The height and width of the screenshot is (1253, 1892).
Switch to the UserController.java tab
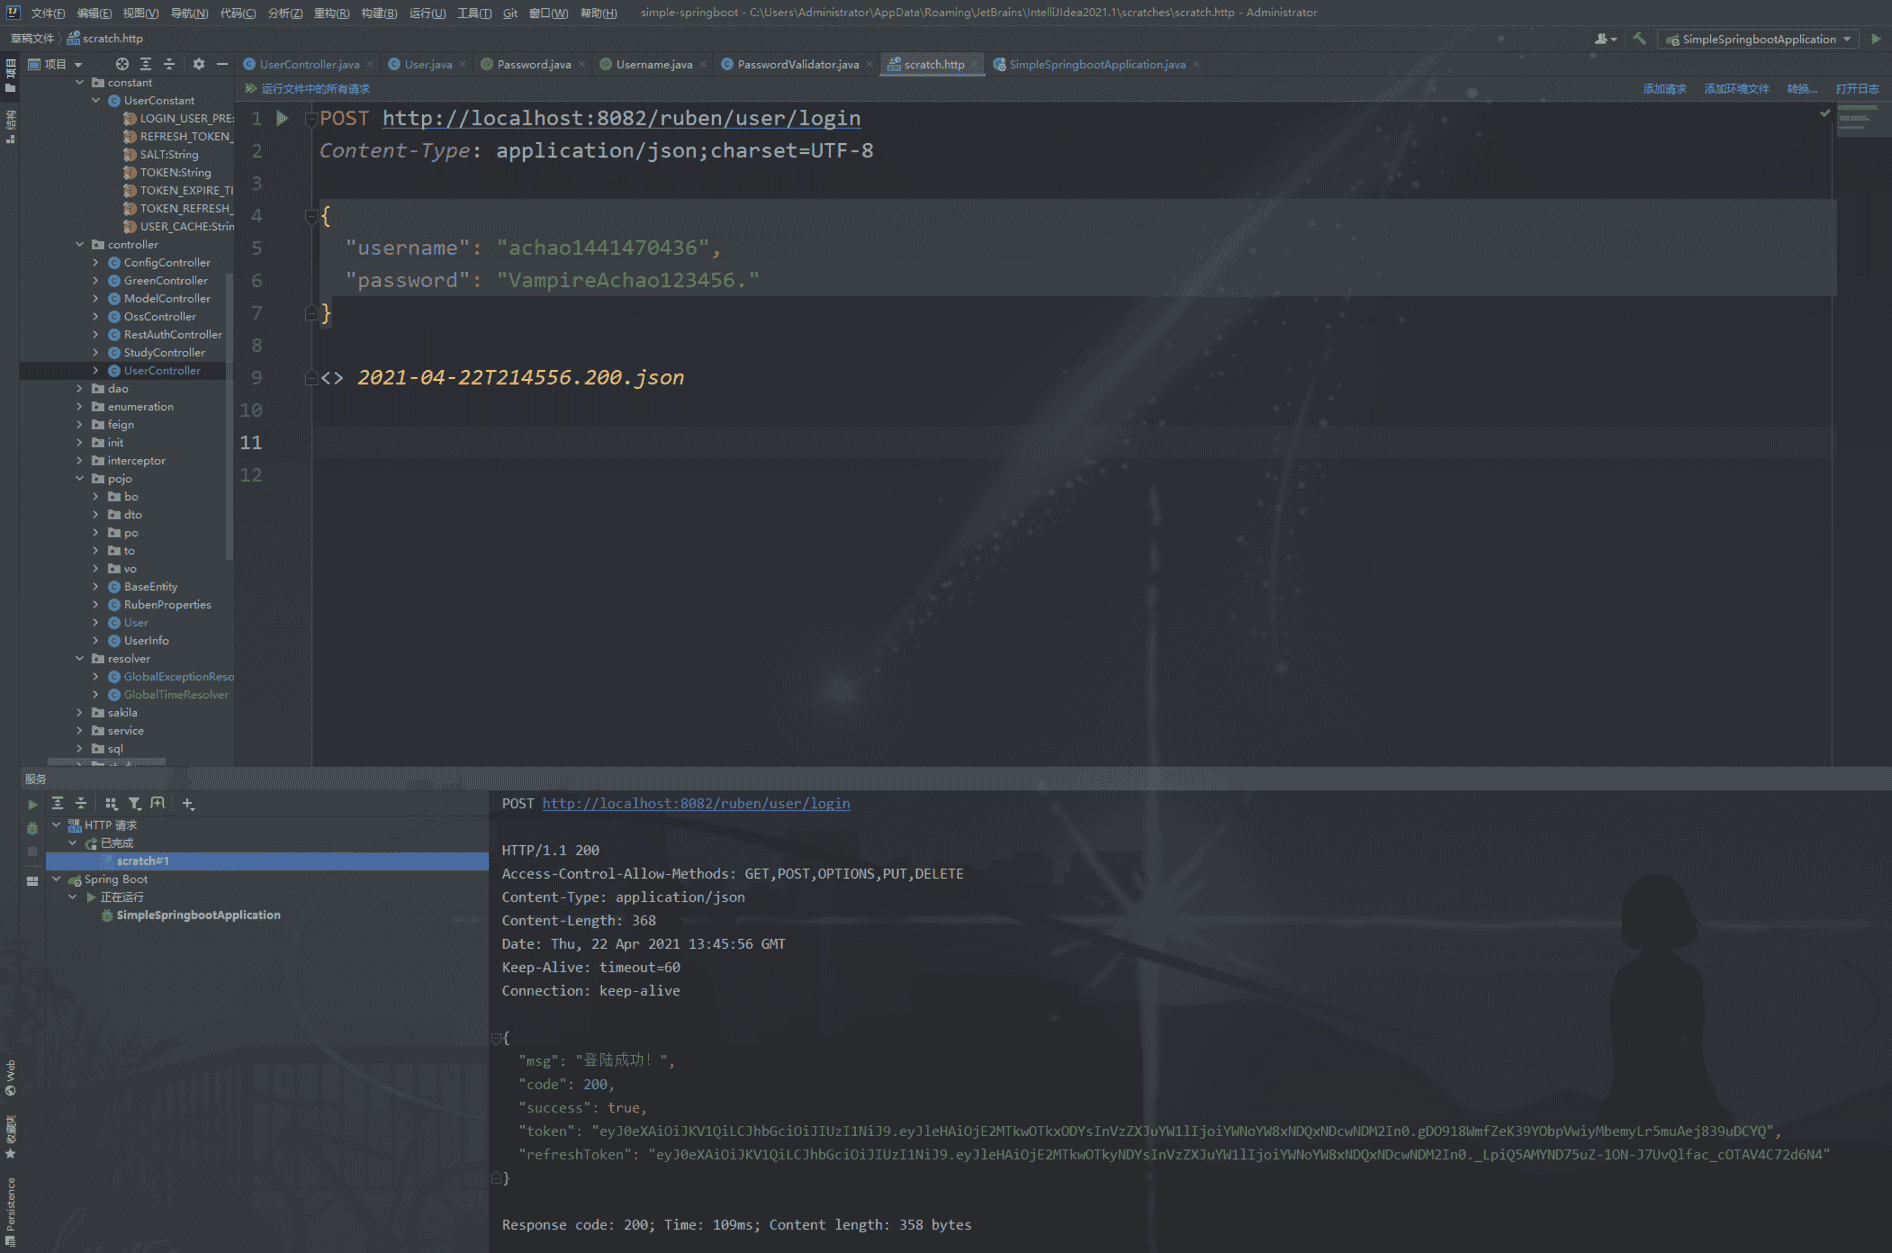308,64
